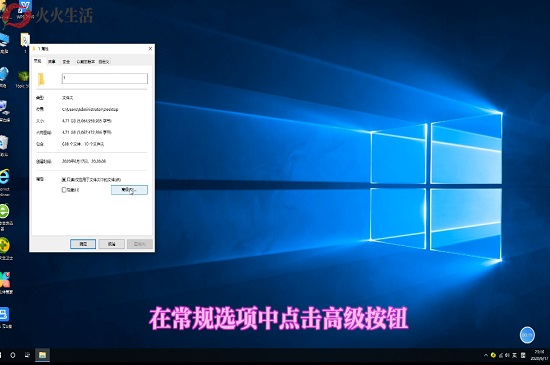Open the Previous Versions tab

[86, 62]
